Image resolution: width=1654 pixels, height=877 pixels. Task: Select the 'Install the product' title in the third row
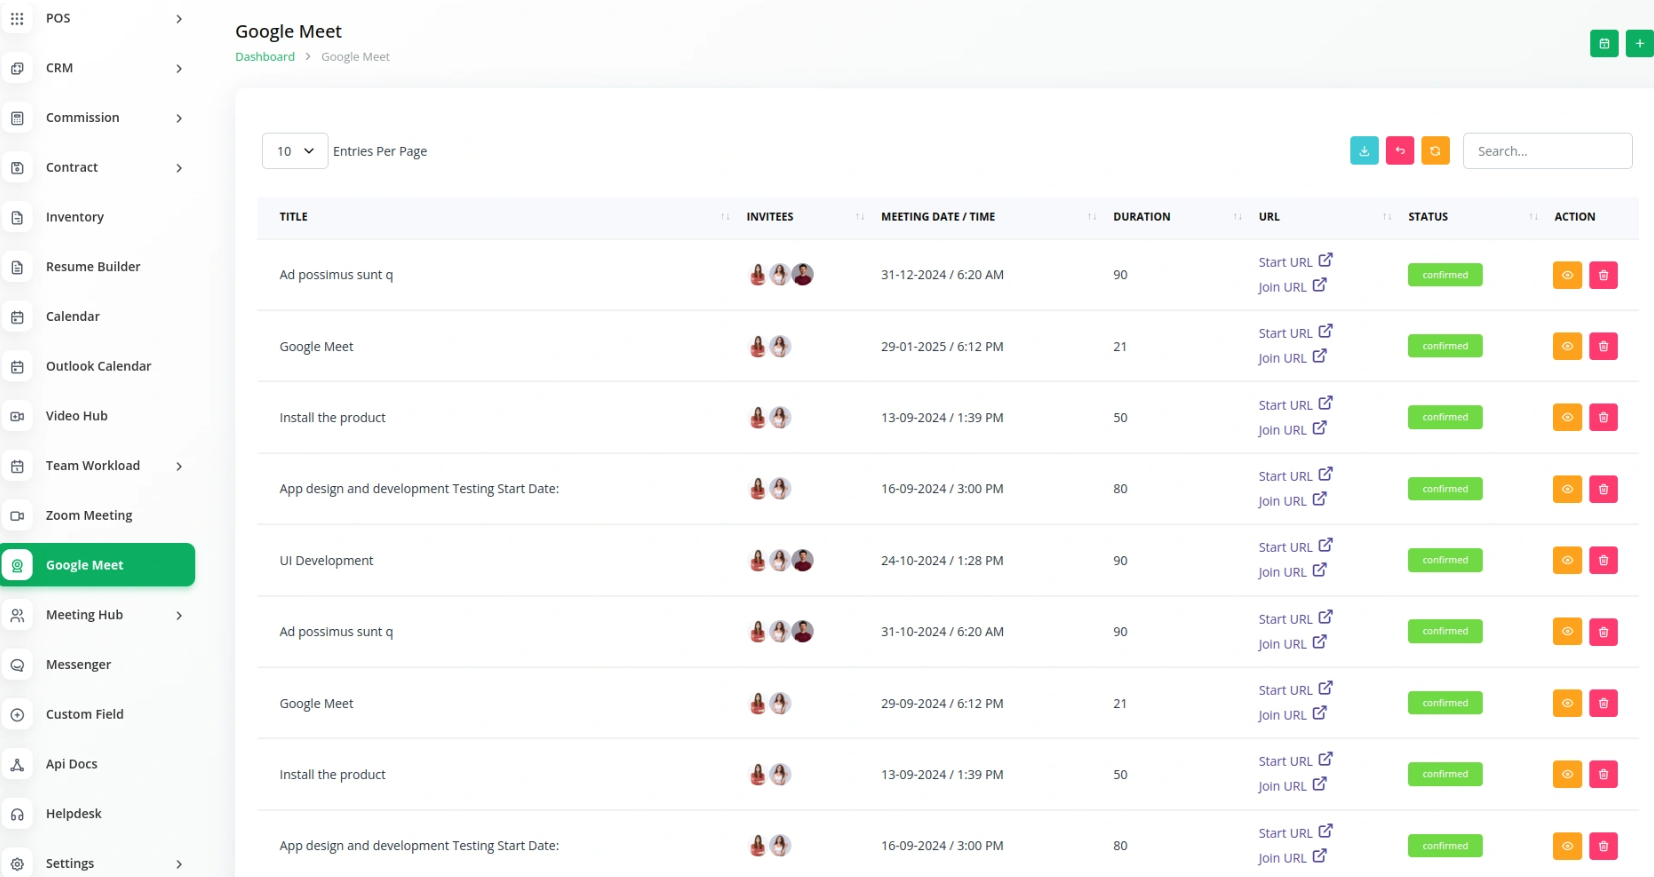[332, 418]
